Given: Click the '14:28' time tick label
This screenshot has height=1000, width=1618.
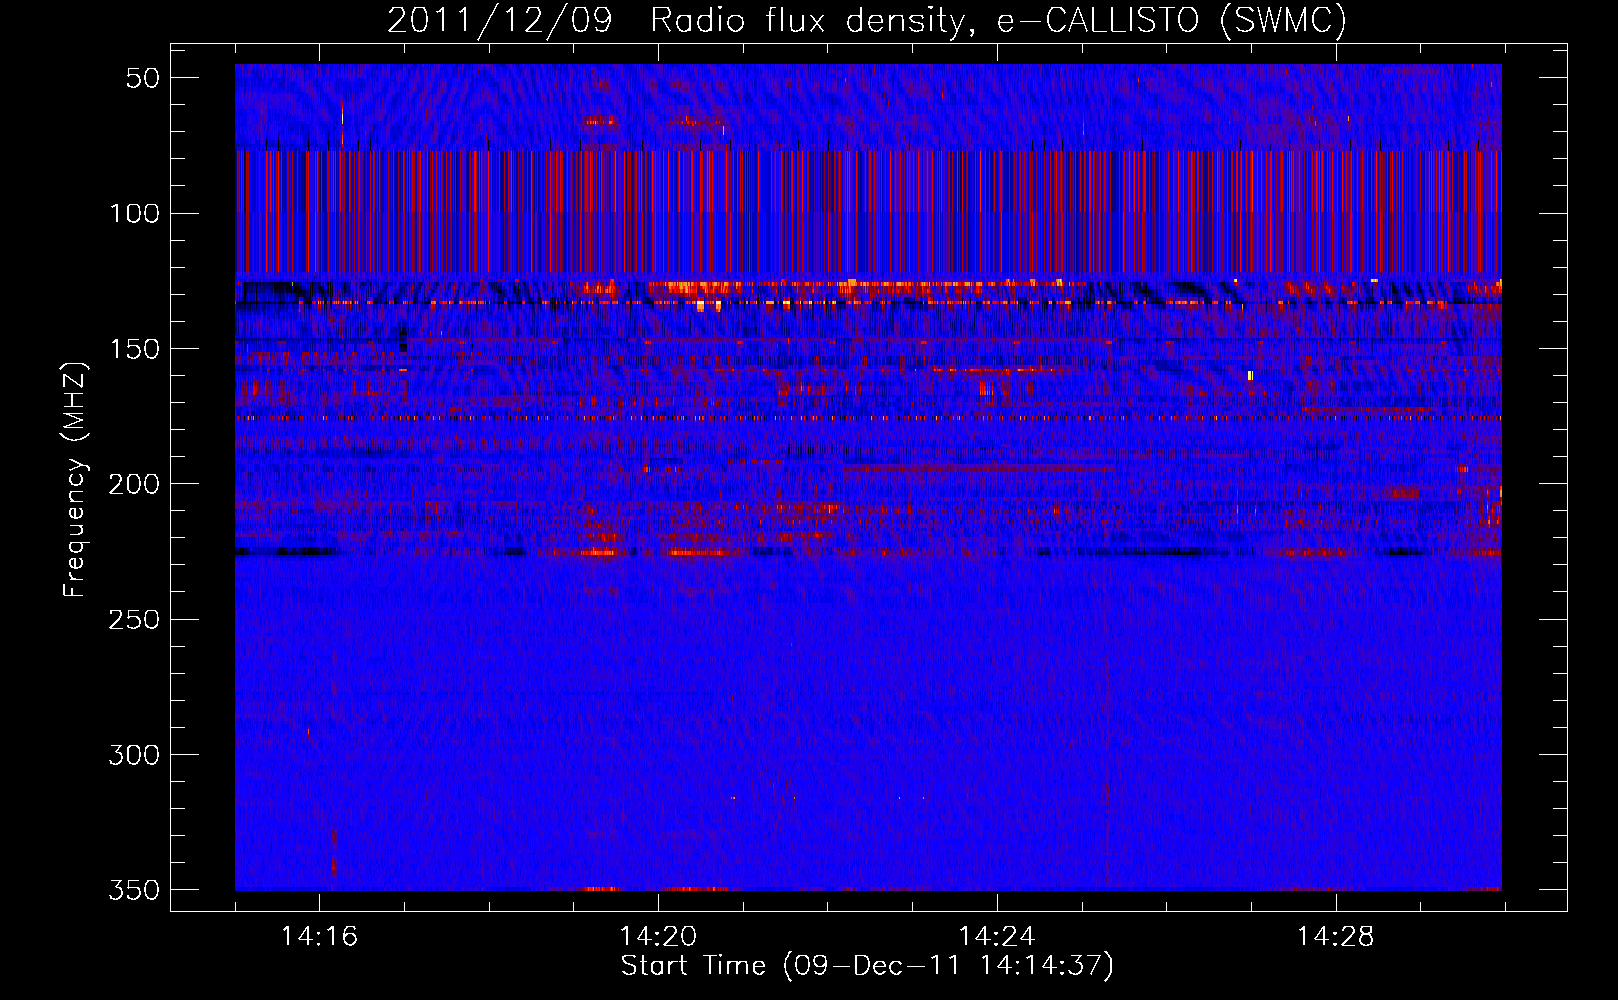Looking at the screenshot, I should pos(1336,937).
